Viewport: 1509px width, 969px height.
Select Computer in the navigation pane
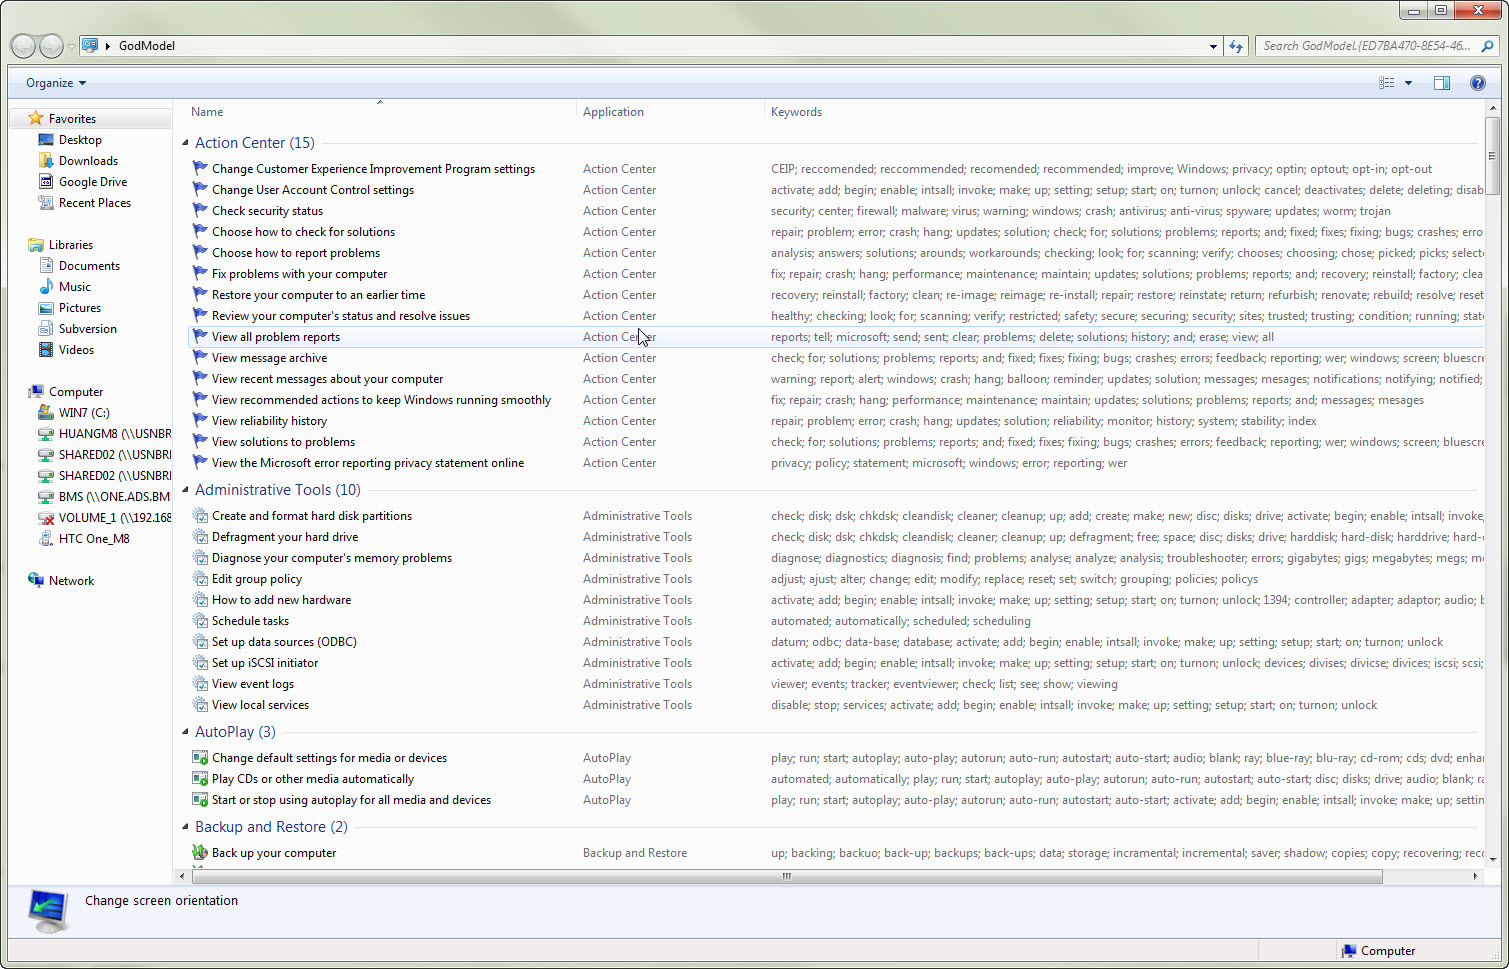76,392
